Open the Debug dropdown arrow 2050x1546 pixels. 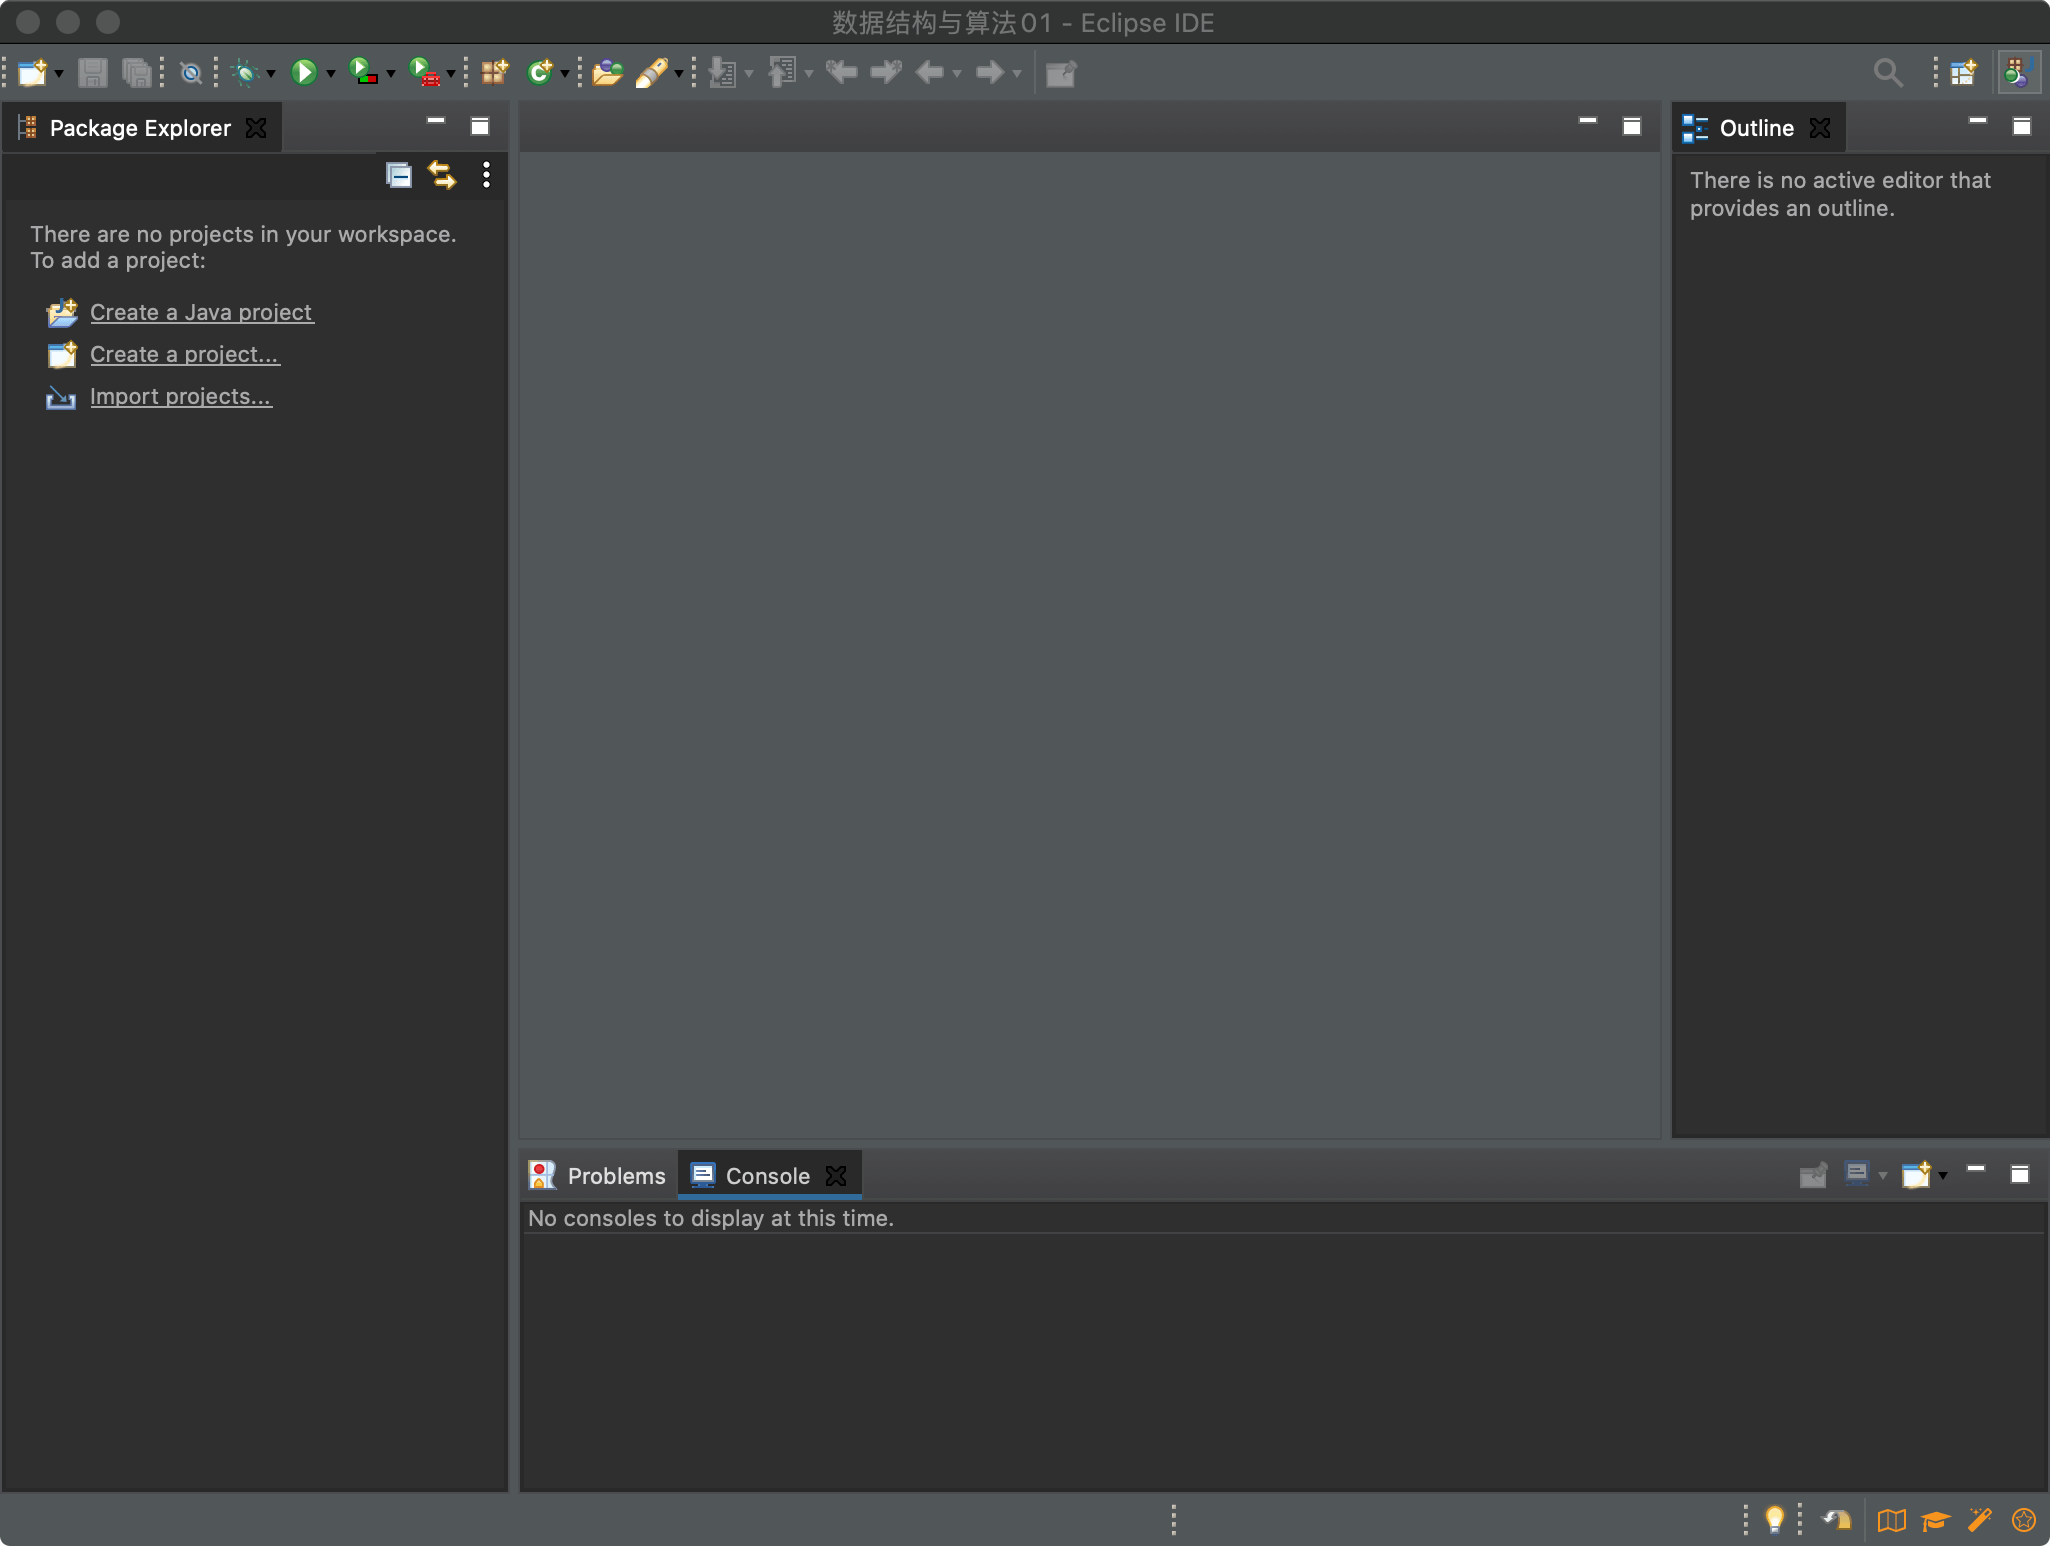(271, 74)
